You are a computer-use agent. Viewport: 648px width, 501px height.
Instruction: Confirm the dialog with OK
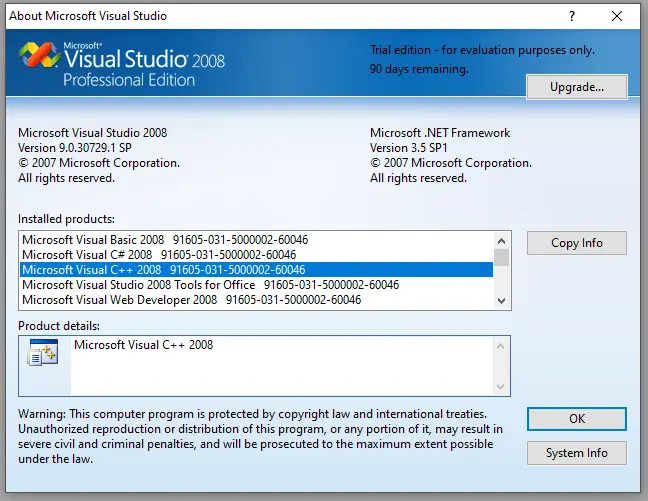pyautogui.click(x=577, y=419)
